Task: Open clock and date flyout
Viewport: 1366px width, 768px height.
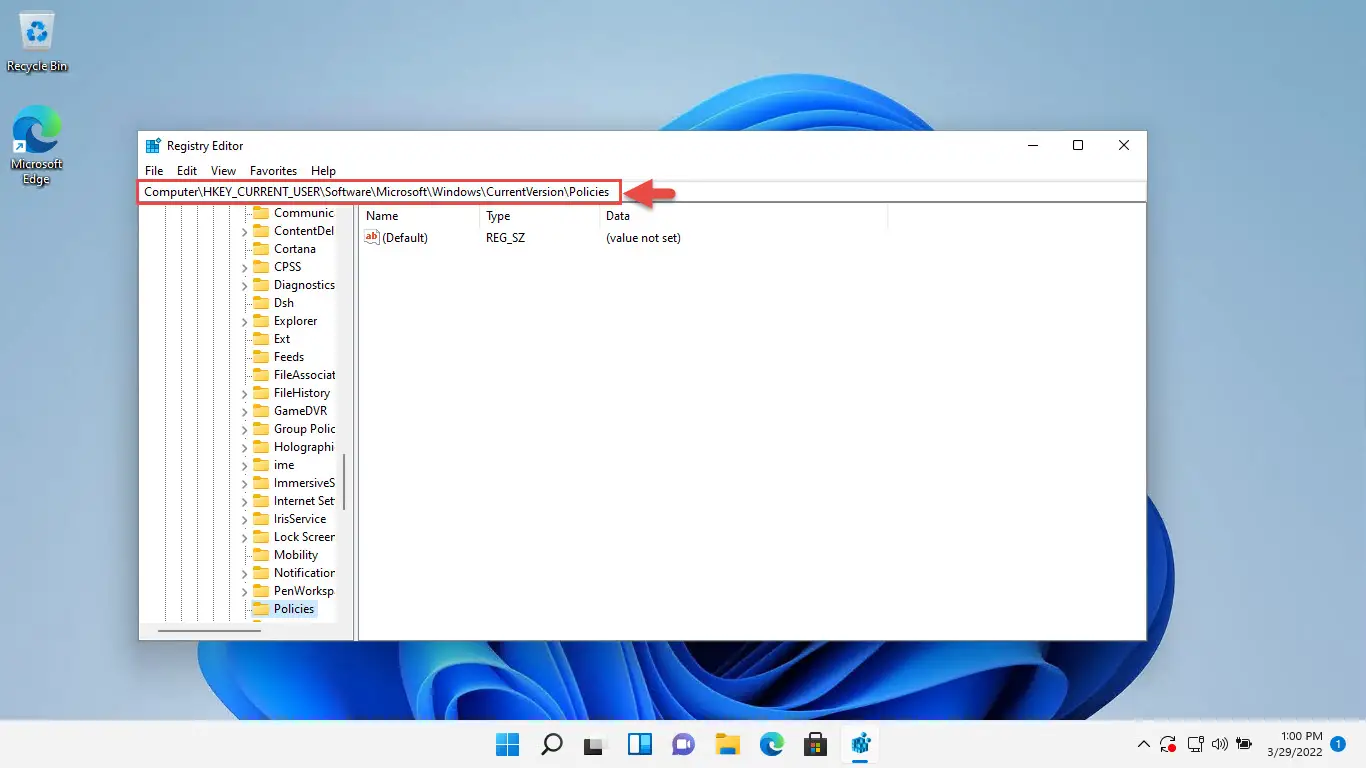Action: [x=1294, y=744]
